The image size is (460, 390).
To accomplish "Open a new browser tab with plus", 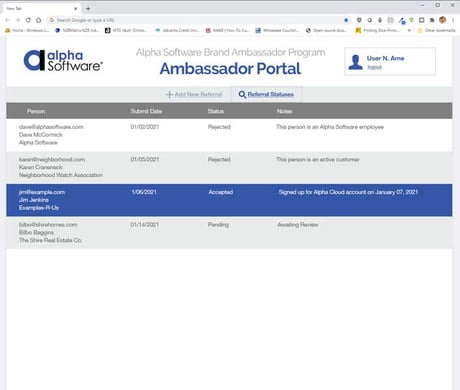I will (x=88, y=8).
